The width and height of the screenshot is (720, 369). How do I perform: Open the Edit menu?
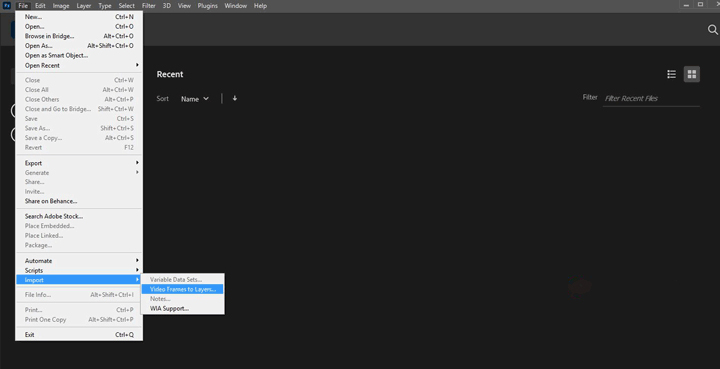[x=40, y=6]
